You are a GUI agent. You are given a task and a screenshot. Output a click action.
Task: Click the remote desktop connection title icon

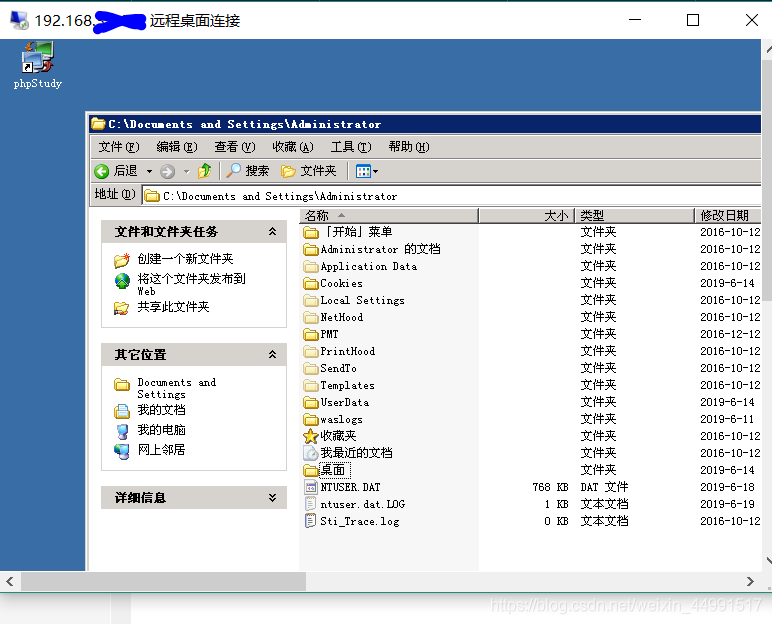tap(20, 20)
